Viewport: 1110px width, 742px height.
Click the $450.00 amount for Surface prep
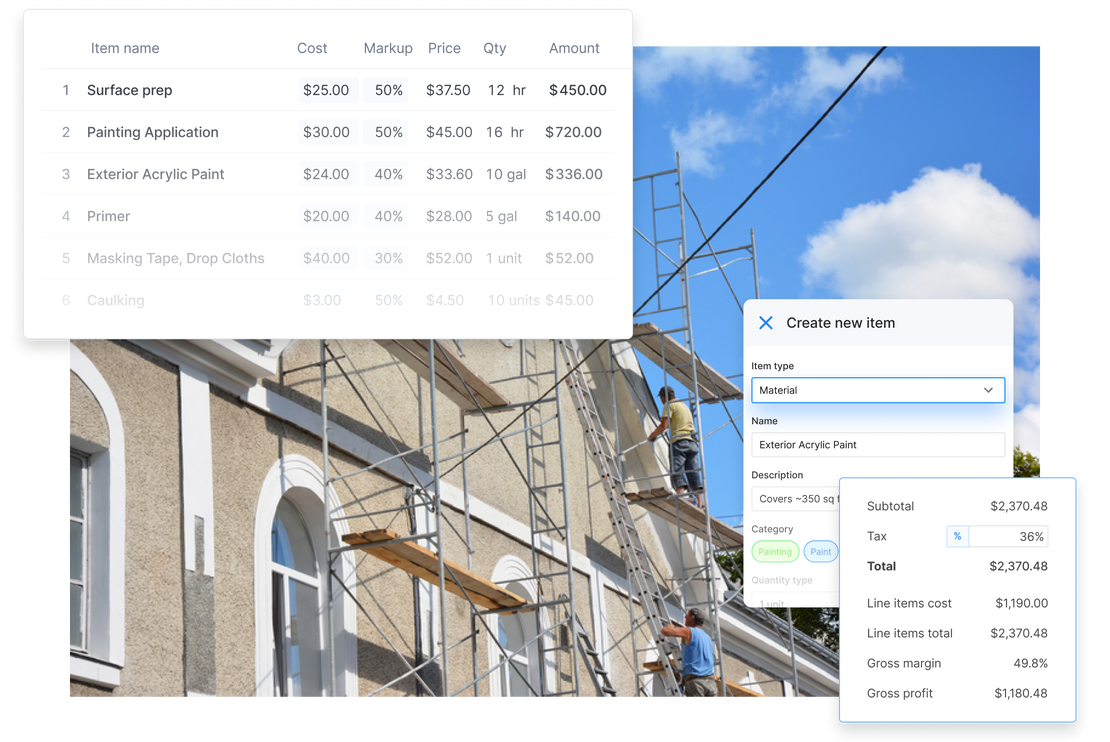578,90
